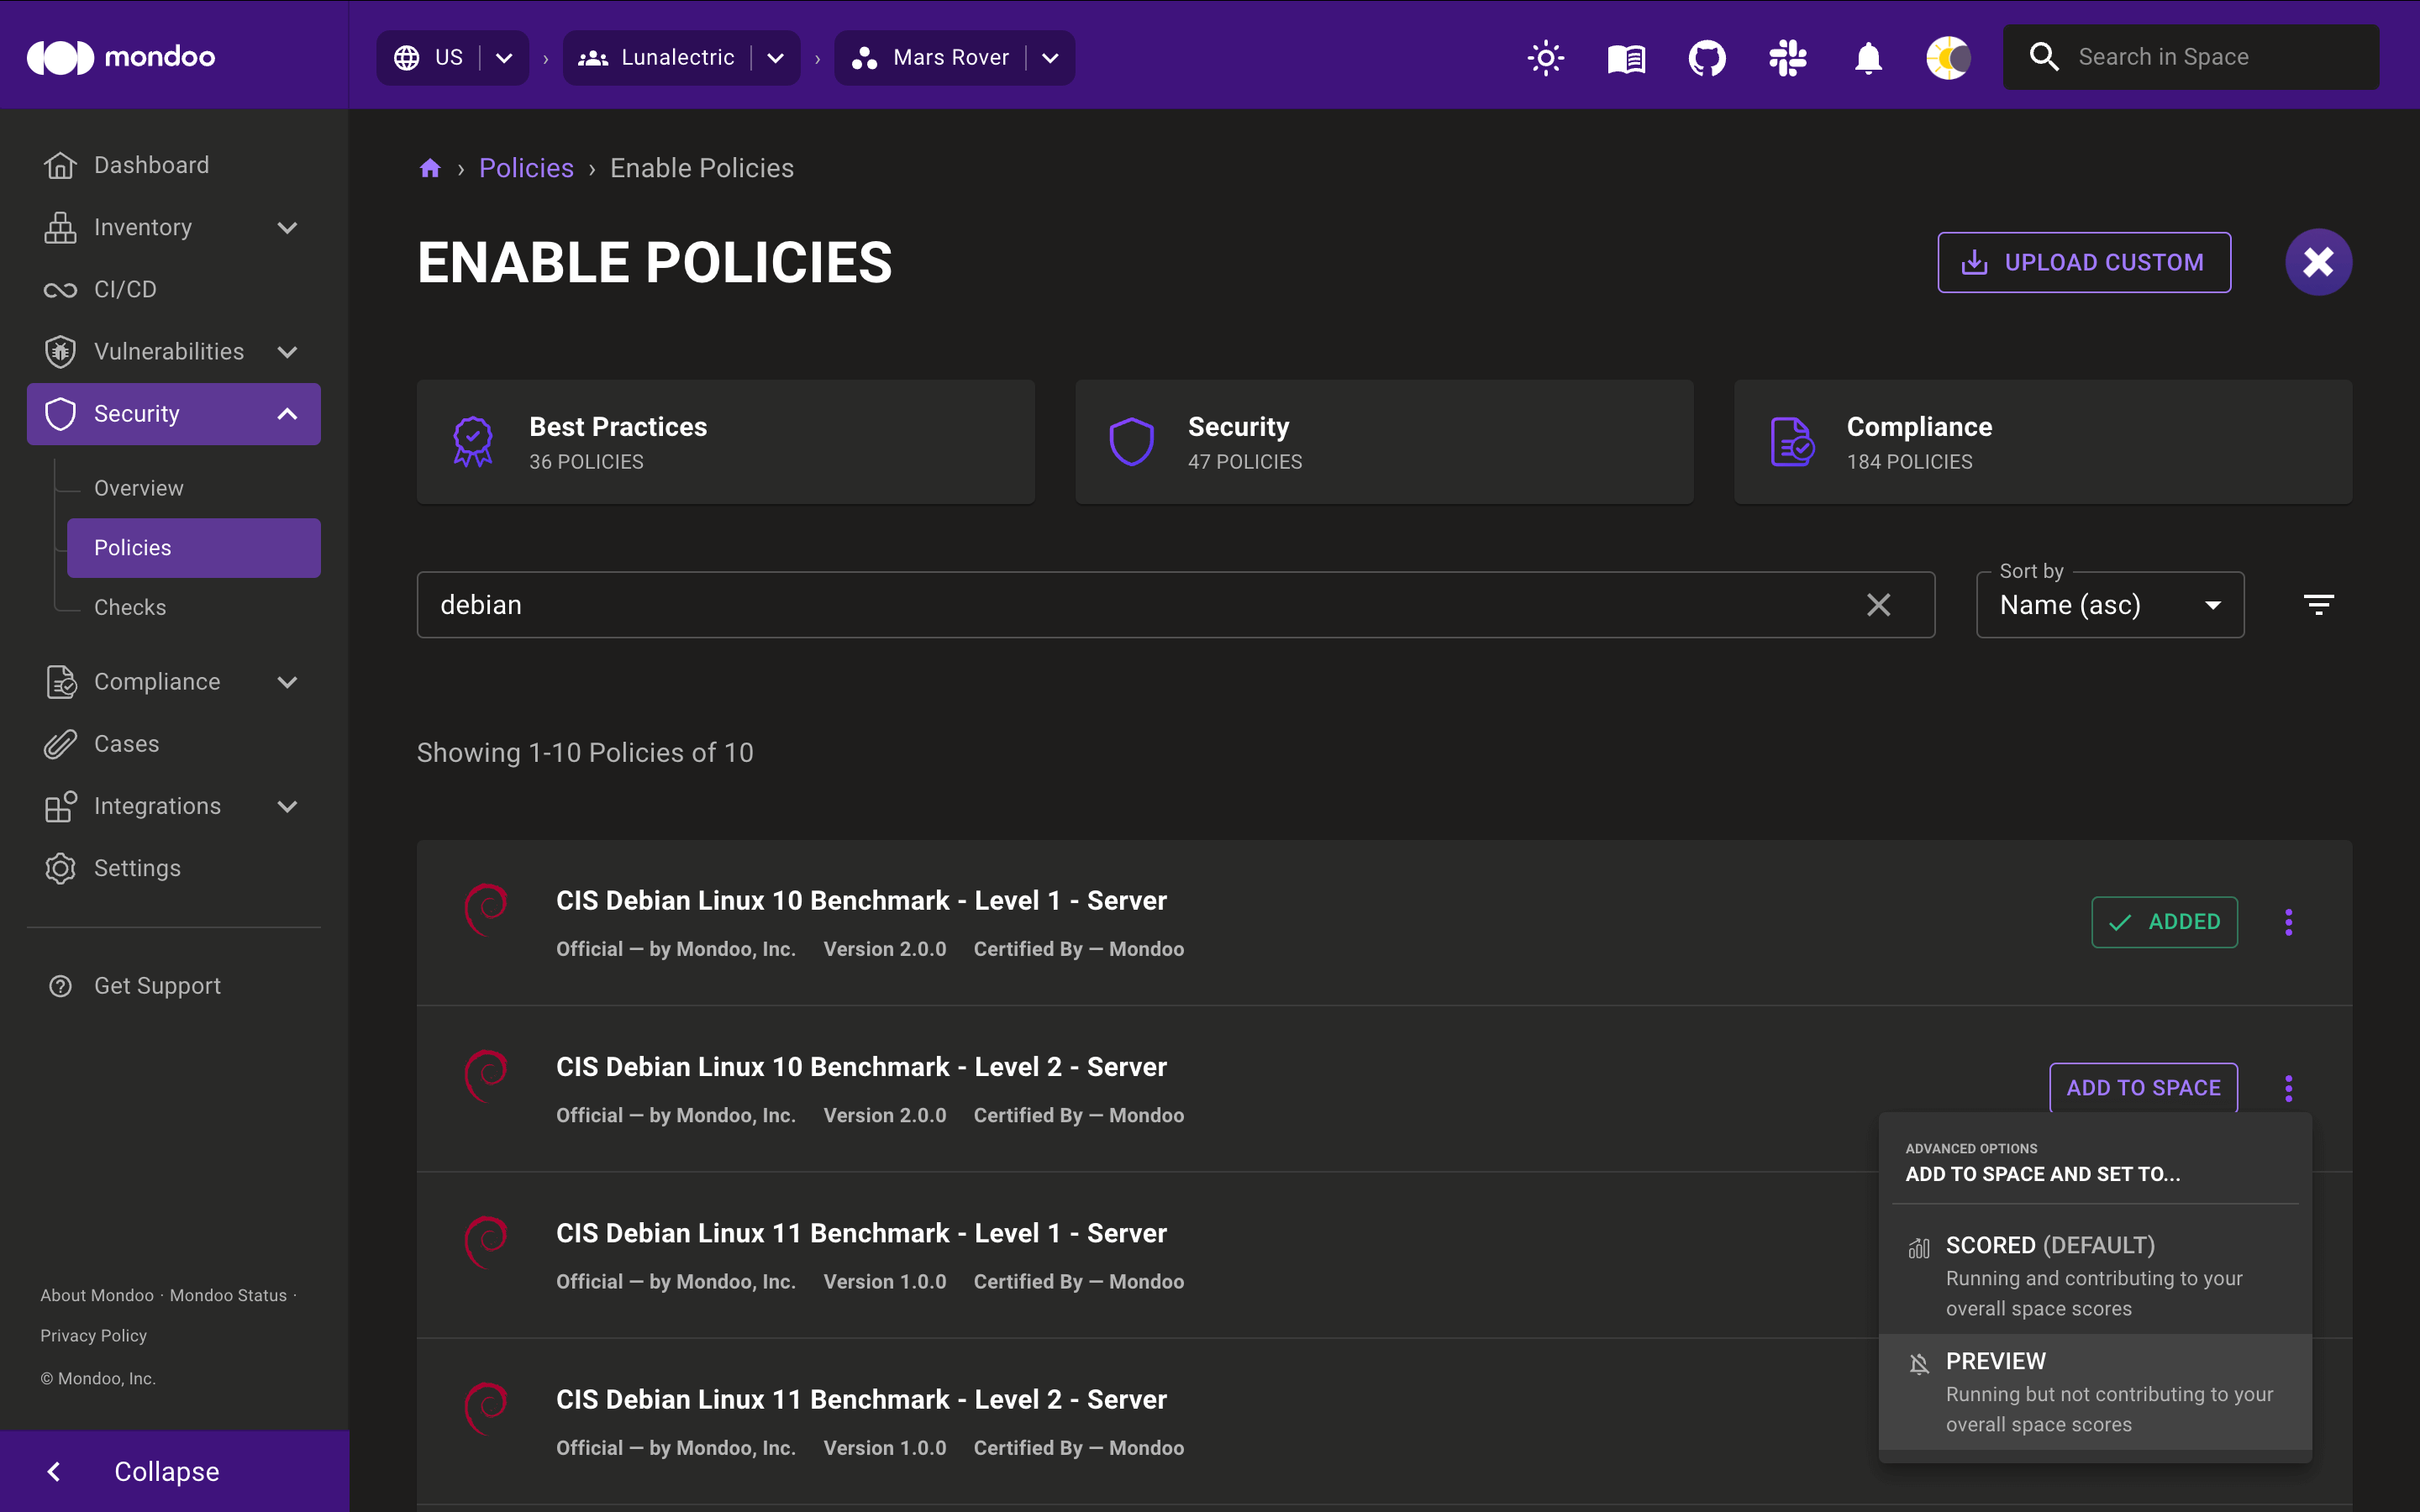Open notifications bell
The image size is (2420, 1512).
[1868, 58]
